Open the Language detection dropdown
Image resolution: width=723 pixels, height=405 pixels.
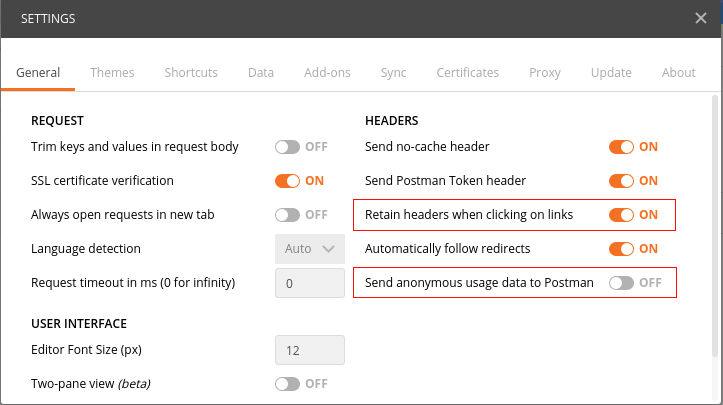[x=310, y=249]
